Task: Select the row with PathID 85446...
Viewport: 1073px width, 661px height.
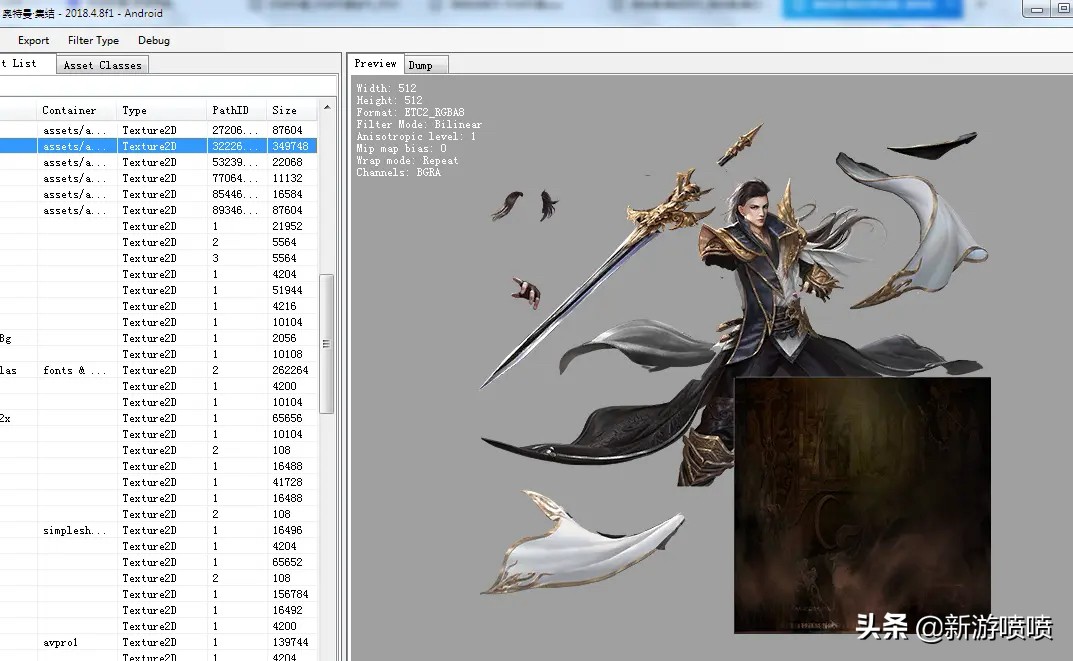Action: click(159, 194)
